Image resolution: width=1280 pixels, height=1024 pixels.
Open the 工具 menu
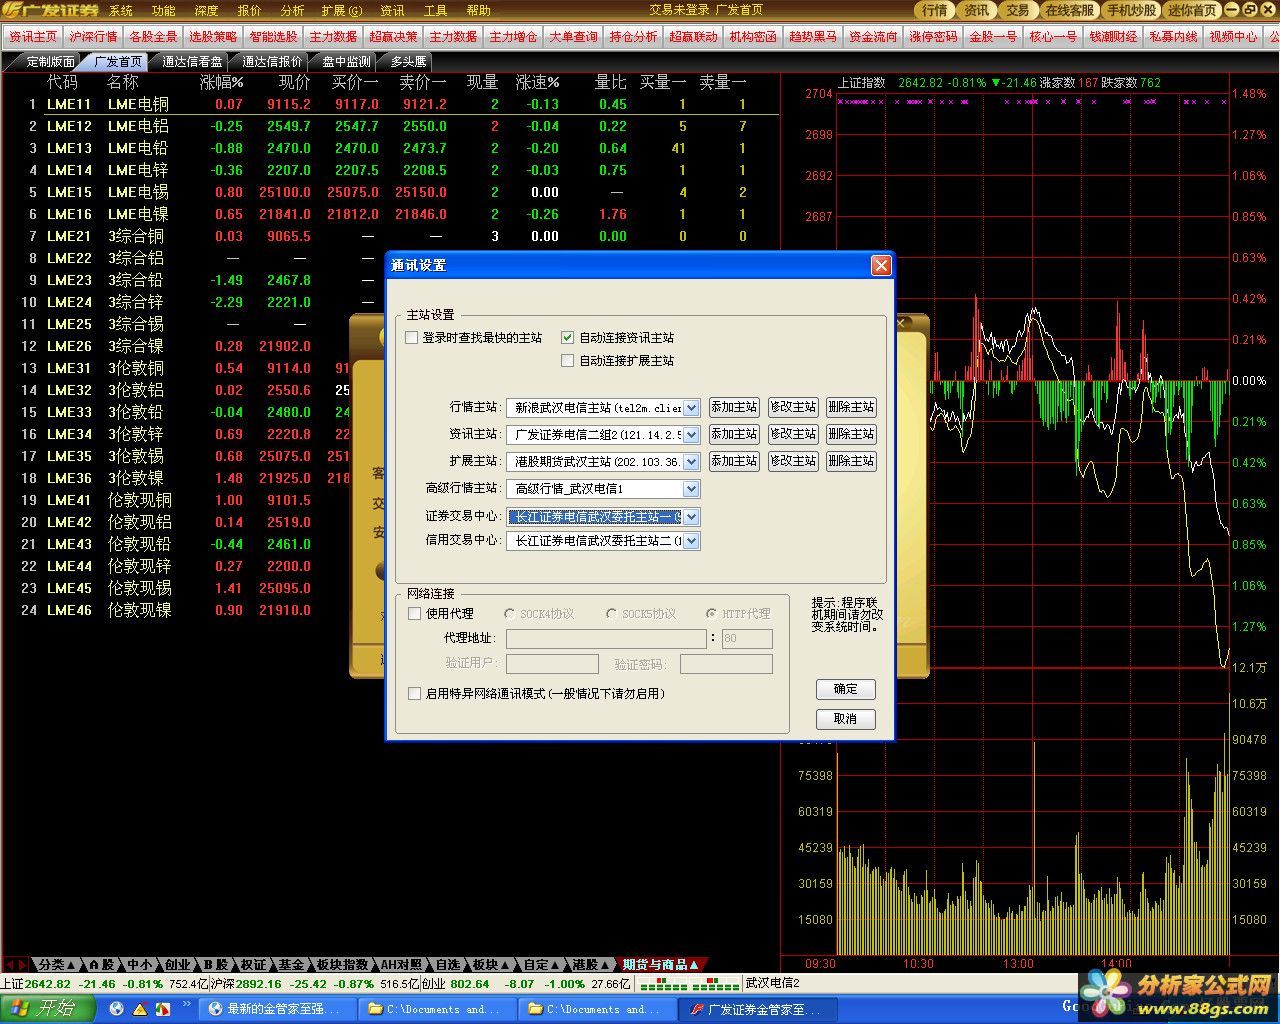coord(435,10)
